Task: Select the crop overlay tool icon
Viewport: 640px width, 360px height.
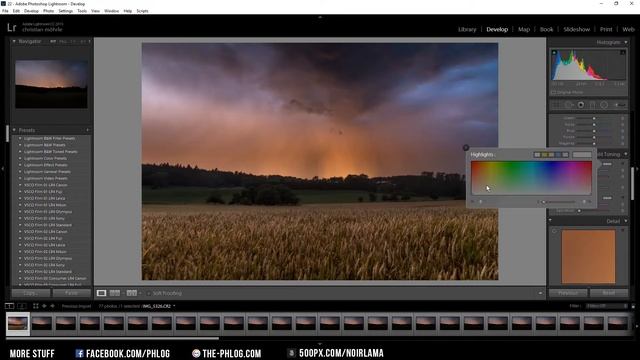Action: coord(556,105)
